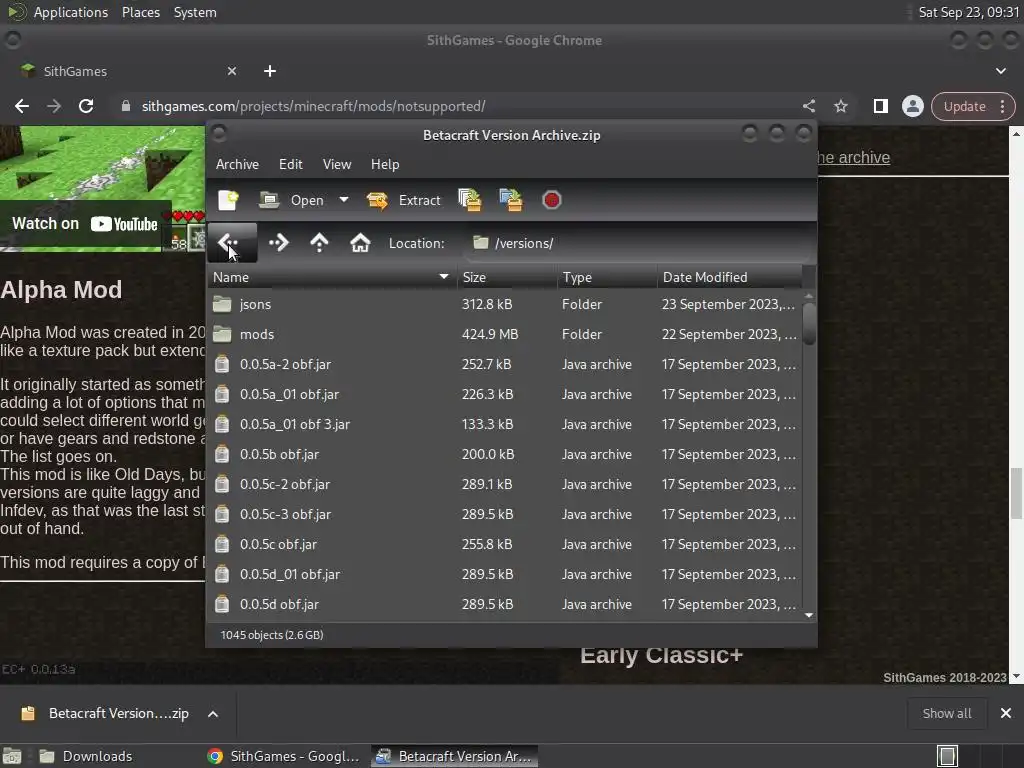This screenshot has height=768, width=1024.
Task: Share this page icon in Chrome
Action: [808, 106]
